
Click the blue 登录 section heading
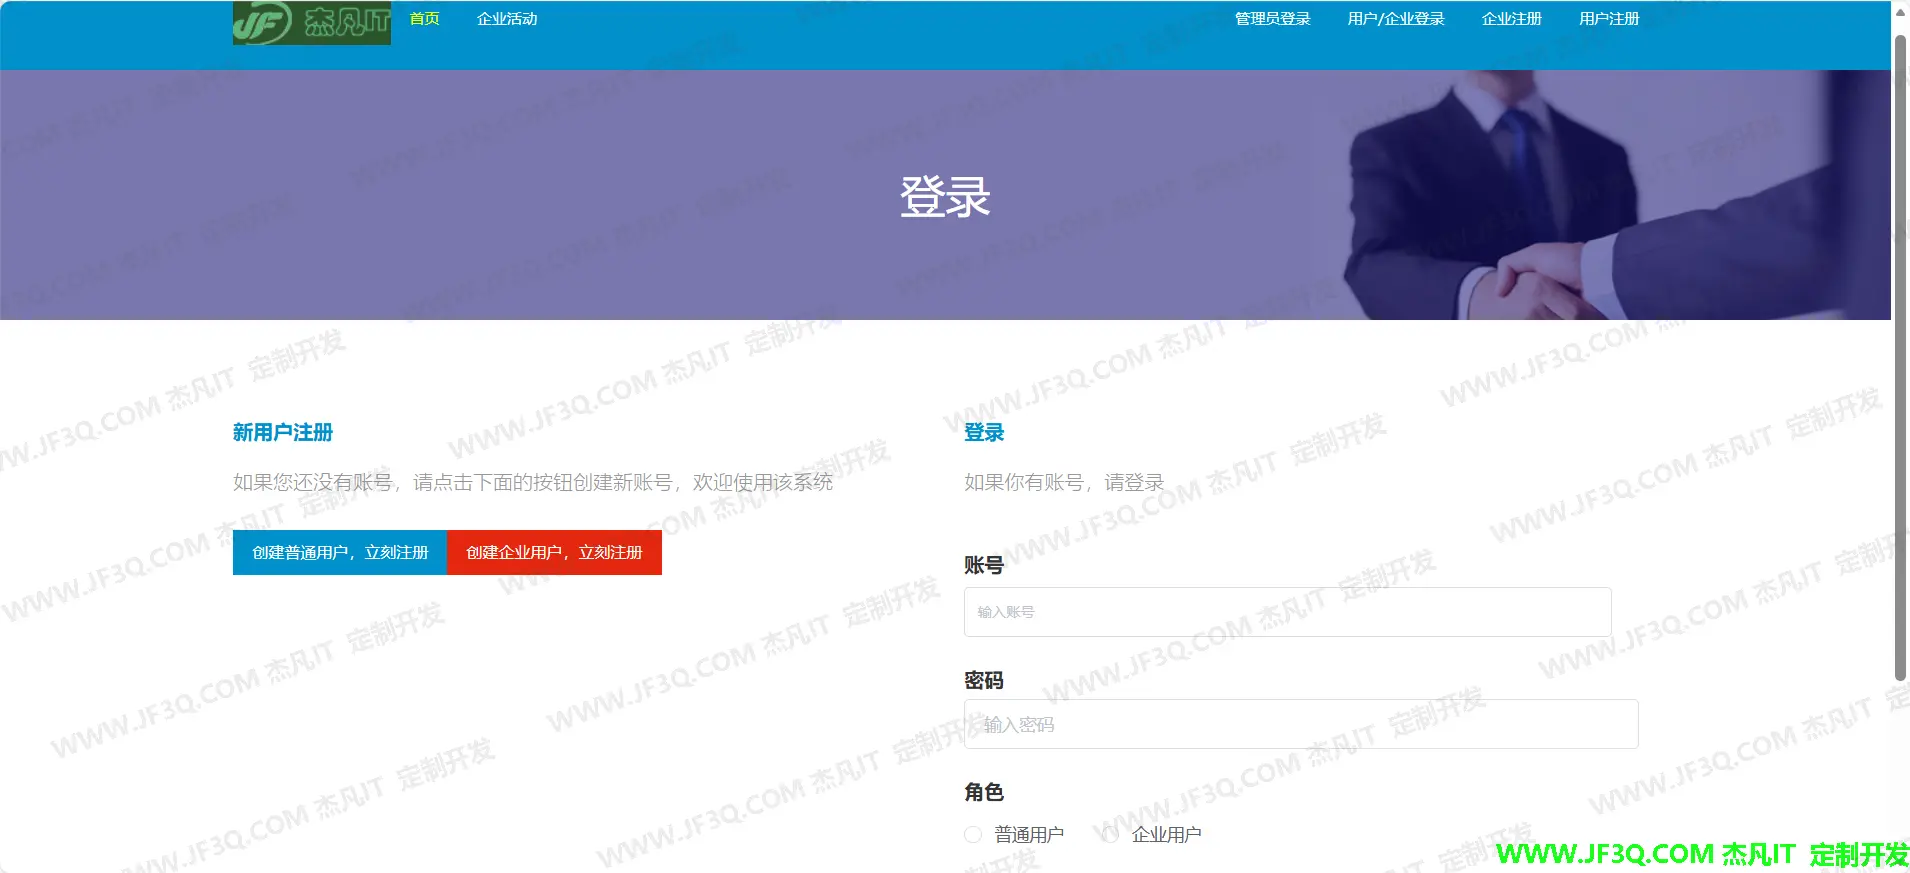(983, 432)
